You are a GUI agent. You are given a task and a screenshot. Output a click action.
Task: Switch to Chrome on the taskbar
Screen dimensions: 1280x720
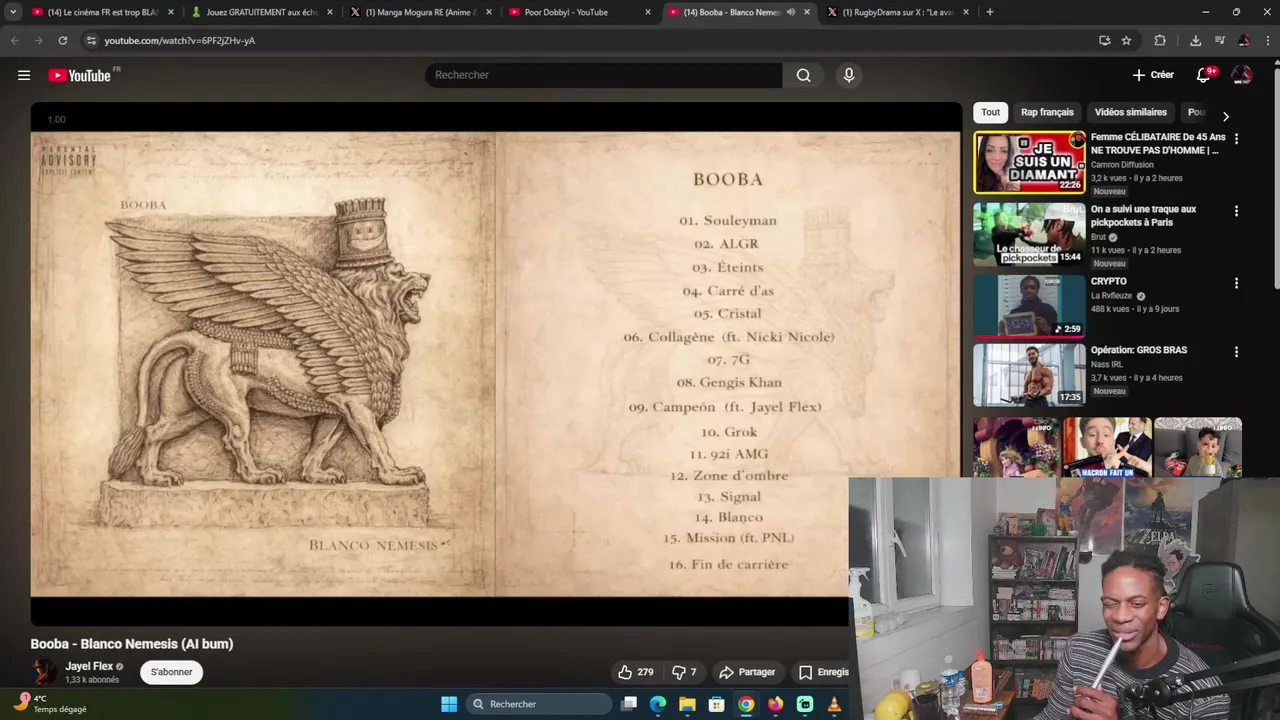(746, 704)
